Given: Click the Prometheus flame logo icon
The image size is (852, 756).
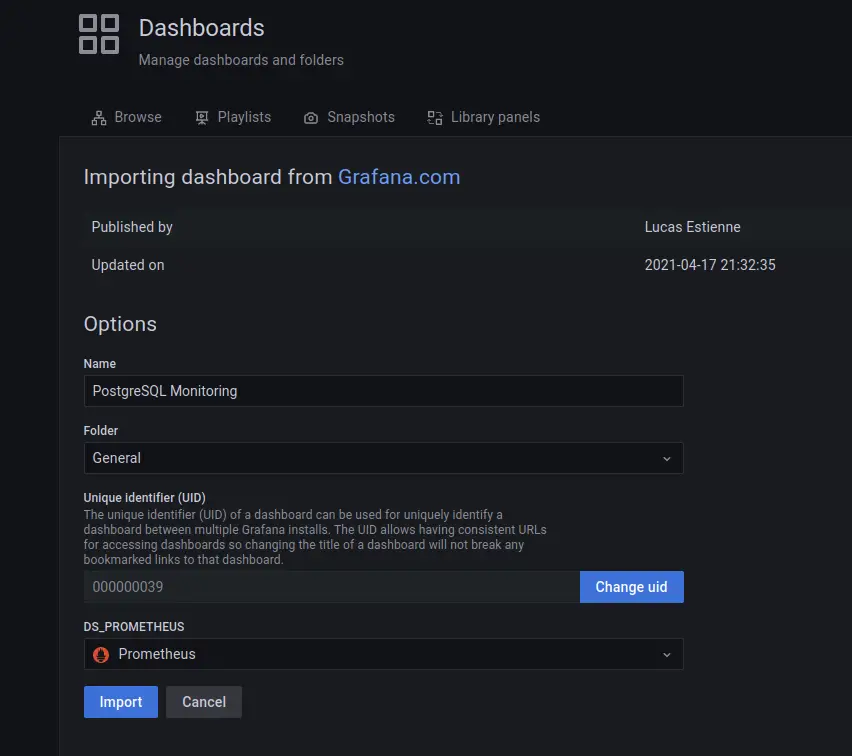Looking at the screenshot, I should pos(101,655).
